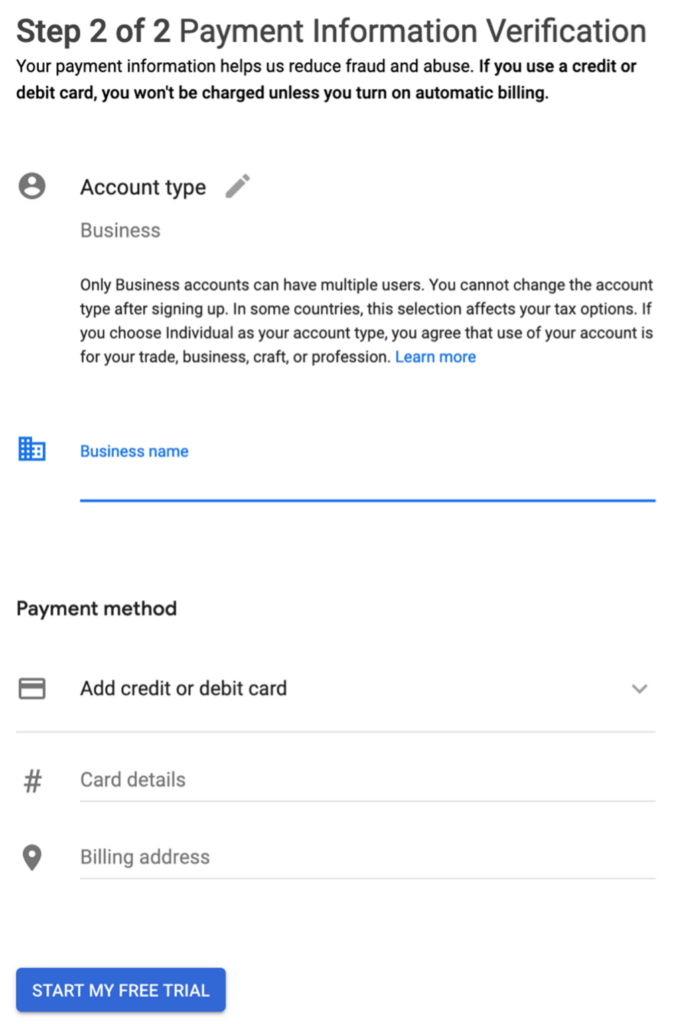
Task: Select the card icon under Payment method
Action: (x=33, y=688)
